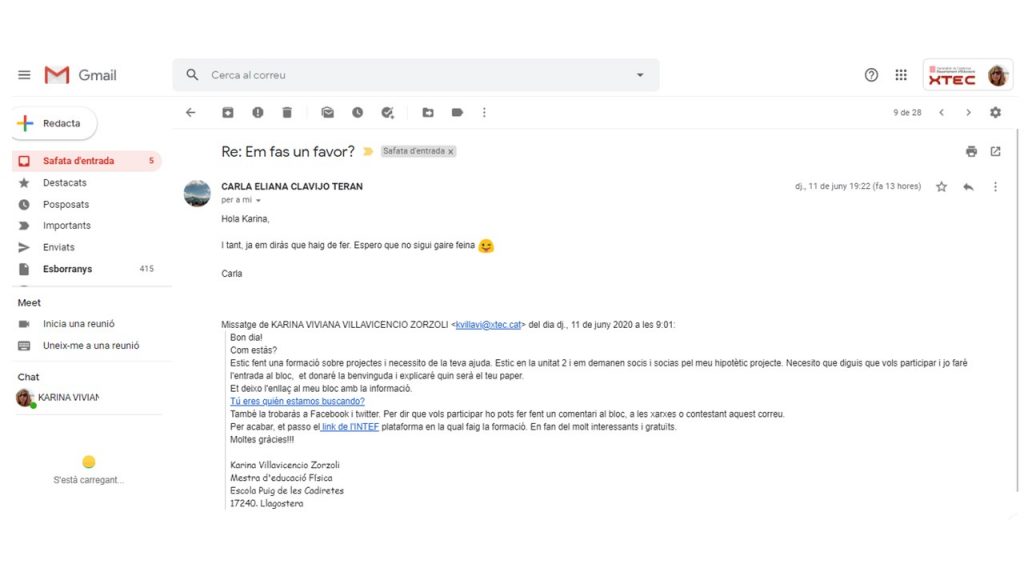Archive this email conversation
The height and width of the screenshot is (576, 1024).
tap(228, 113)
